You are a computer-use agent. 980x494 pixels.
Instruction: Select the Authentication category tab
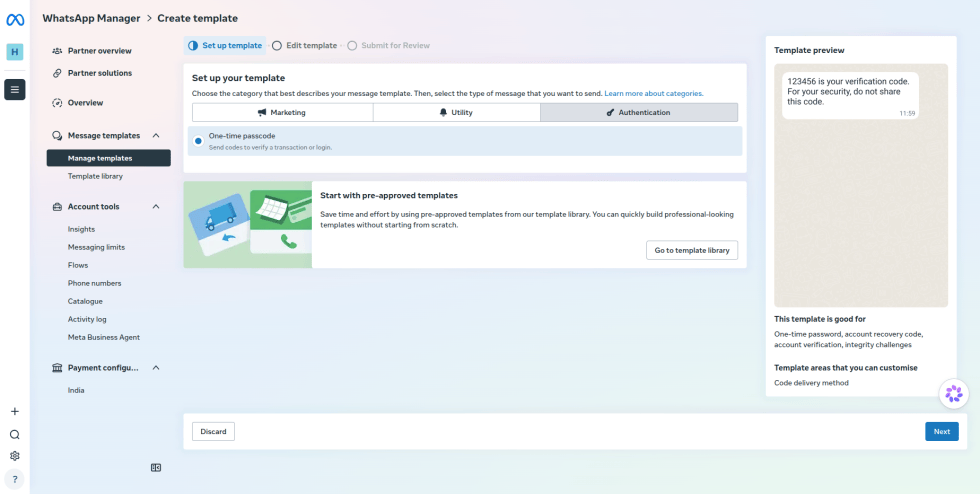[639, 113]
